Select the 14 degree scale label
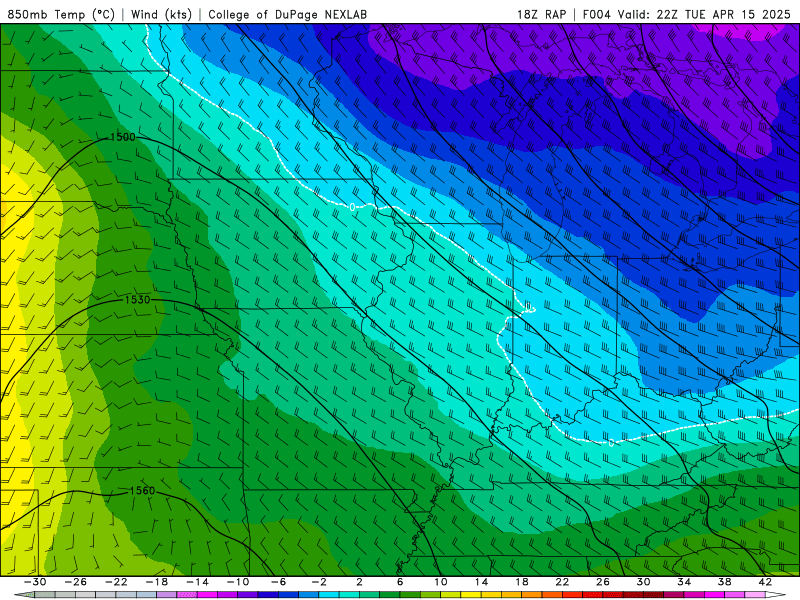 [x=481, y=582]
